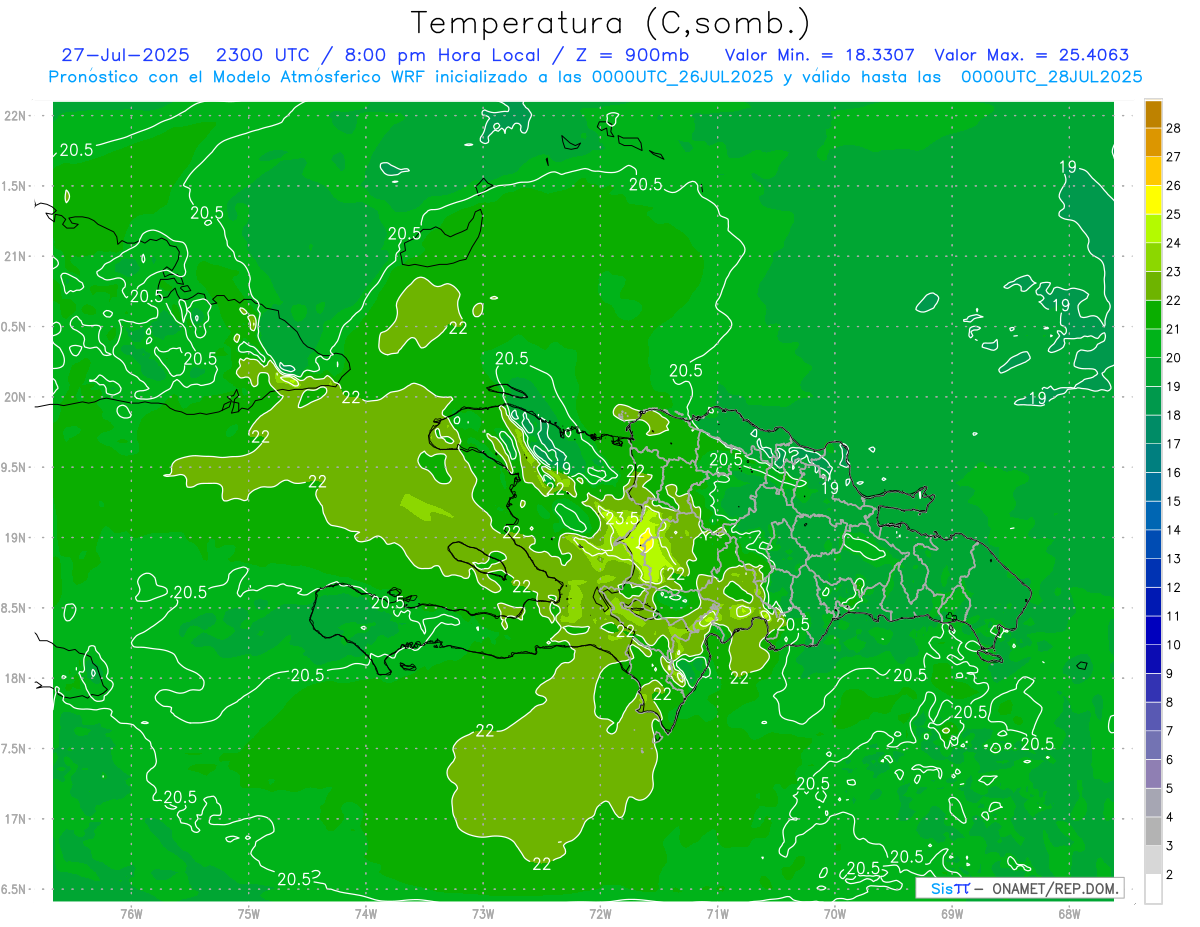Click the blue swatch between 12 and 13

click(1153, 573)
